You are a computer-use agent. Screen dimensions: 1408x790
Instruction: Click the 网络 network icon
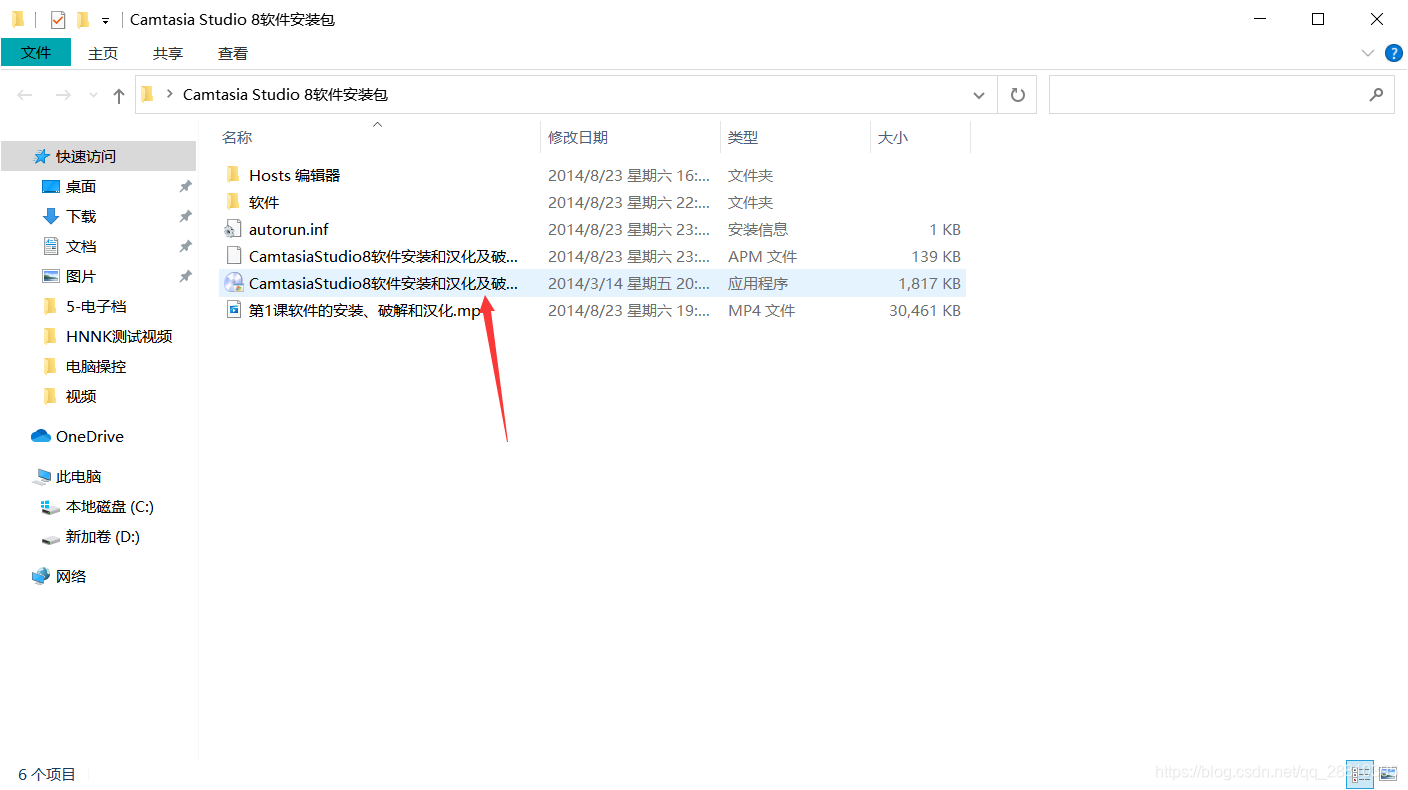[x=41, y=576]
